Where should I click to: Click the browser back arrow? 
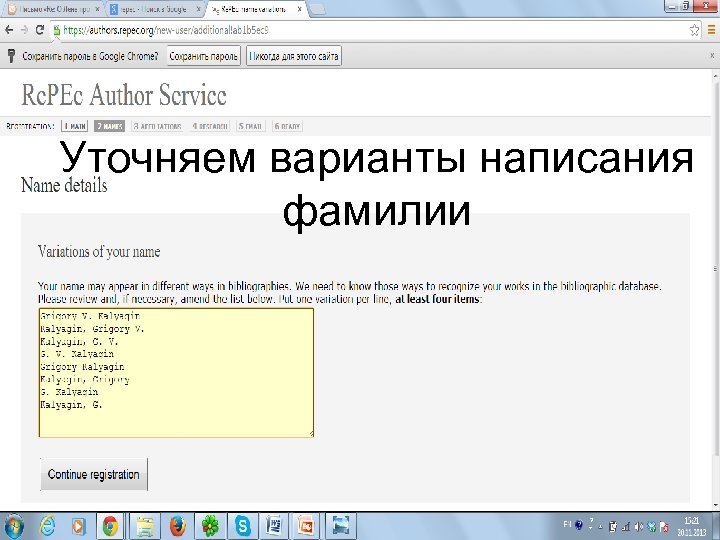[9, 30]
